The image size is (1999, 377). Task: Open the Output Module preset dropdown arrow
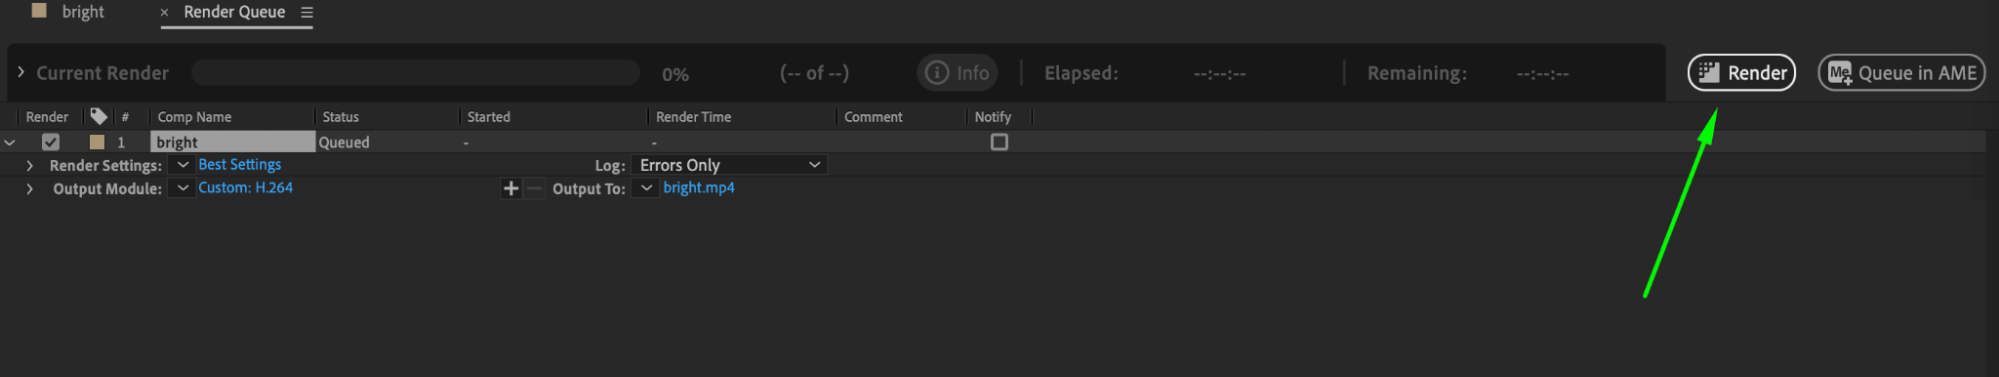click(x=182, y=188)
